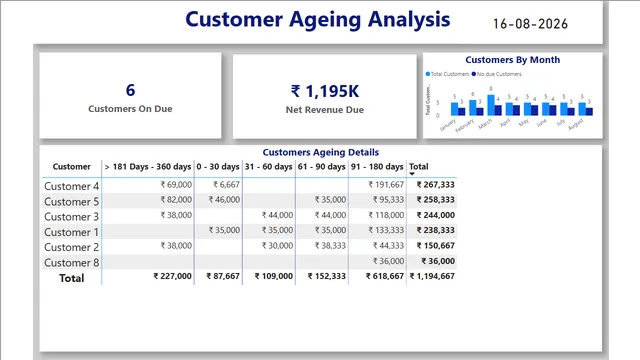Click the ₹ 82,000 cell
This screenshot has width=640, height=360.
coord(176,200)
